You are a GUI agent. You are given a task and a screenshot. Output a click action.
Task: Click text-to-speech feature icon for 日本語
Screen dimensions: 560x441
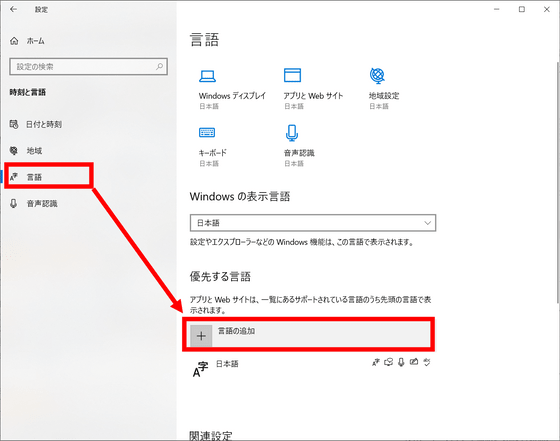(x=388, y=362)
